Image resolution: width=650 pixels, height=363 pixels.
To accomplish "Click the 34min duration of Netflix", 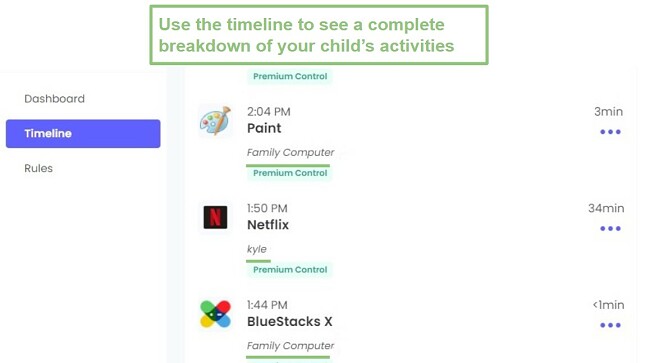I will click(x=606, y=208).
